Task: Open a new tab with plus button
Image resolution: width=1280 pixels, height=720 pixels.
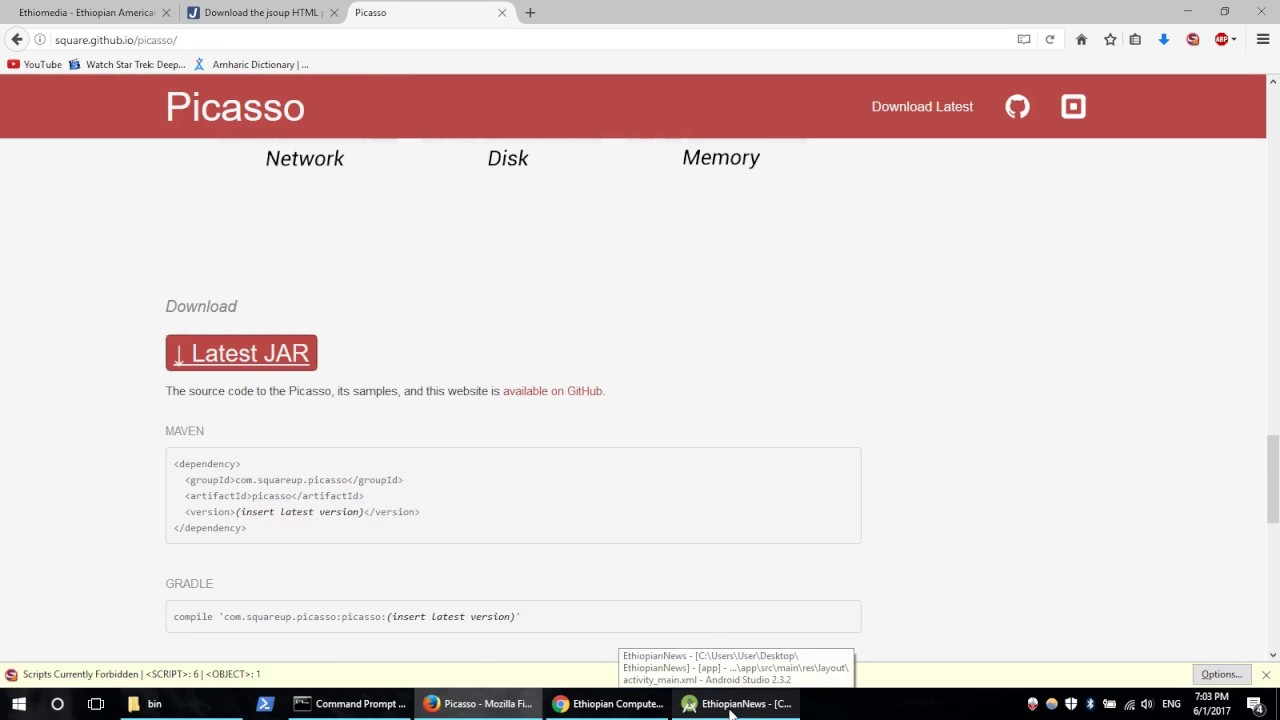Action: coord(530,13)
